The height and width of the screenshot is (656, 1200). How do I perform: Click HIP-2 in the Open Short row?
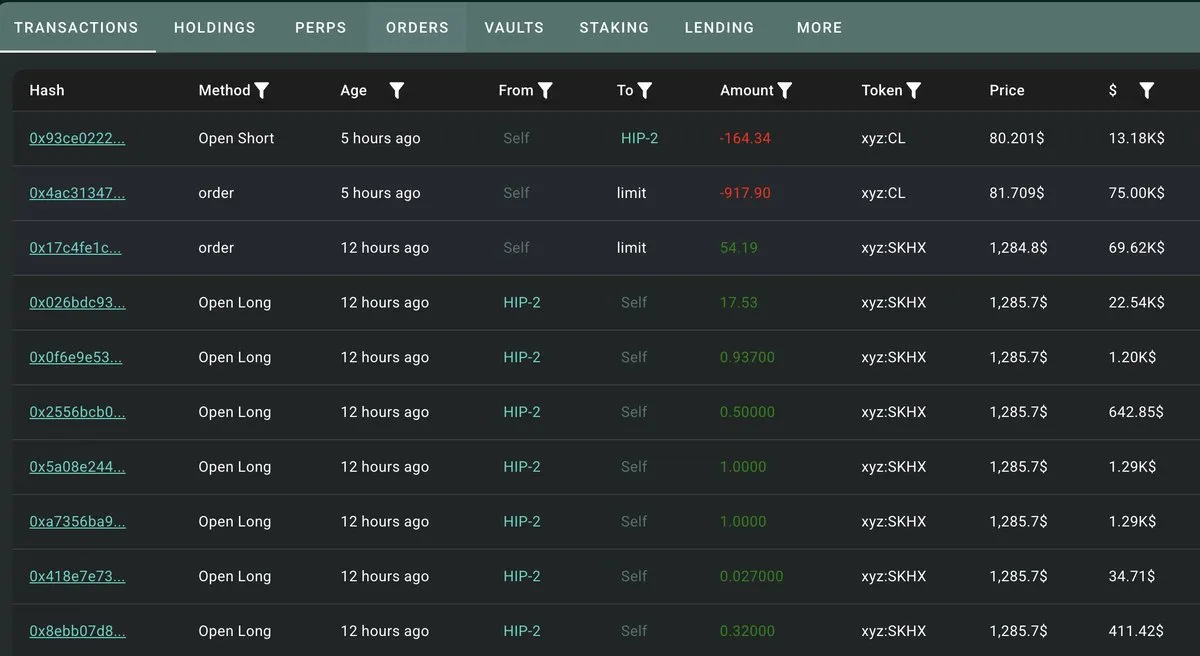click(x=640, y=138)
